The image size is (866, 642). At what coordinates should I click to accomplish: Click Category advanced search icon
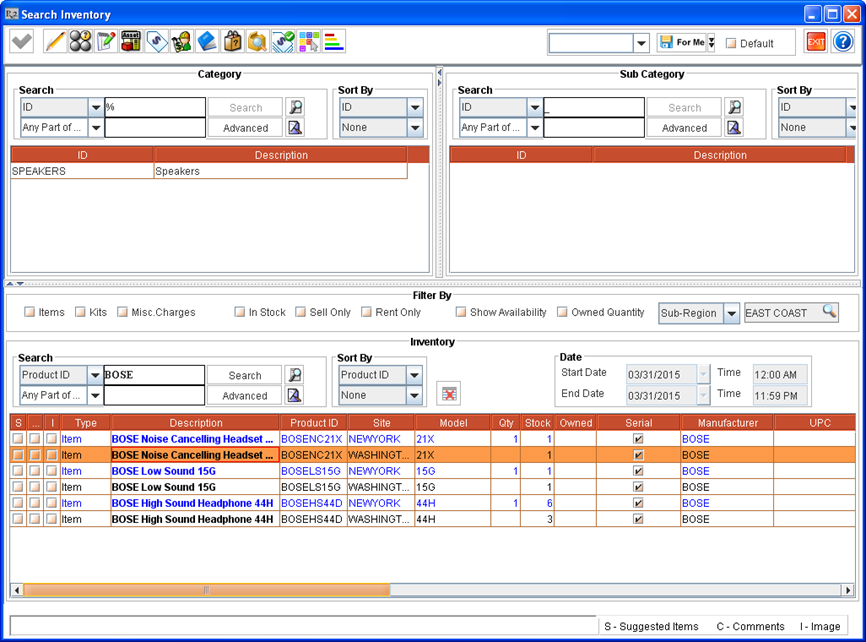(296, 128)
